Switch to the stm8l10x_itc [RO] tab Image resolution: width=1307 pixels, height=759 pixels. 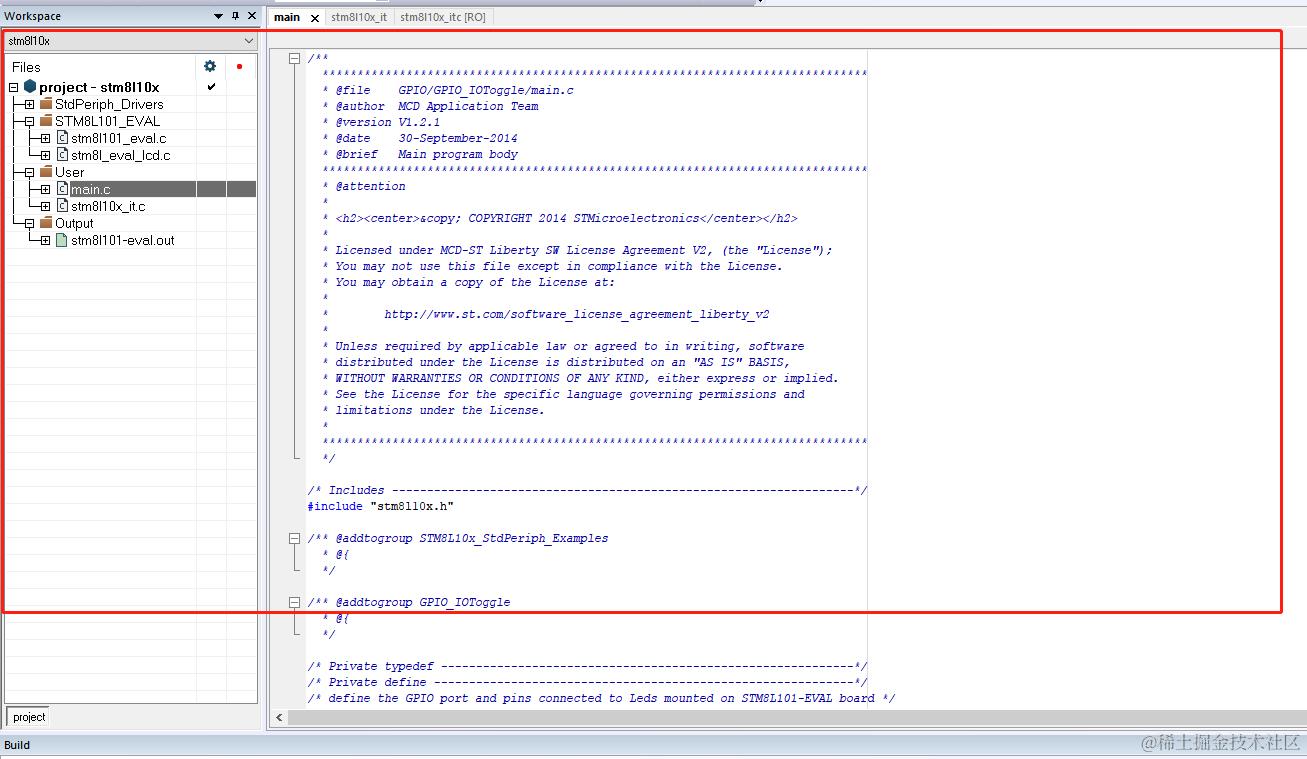tap(443, 17)
